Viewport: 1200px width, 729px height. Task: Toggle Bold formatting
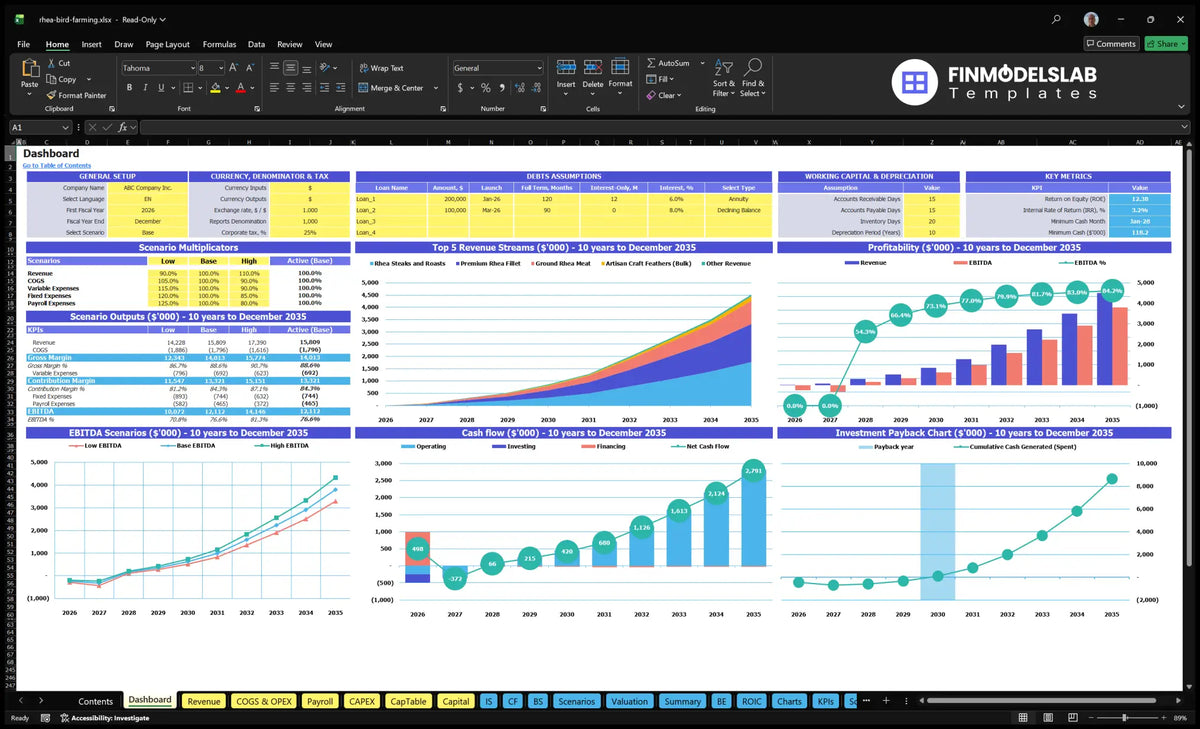[x=130, y=88]
